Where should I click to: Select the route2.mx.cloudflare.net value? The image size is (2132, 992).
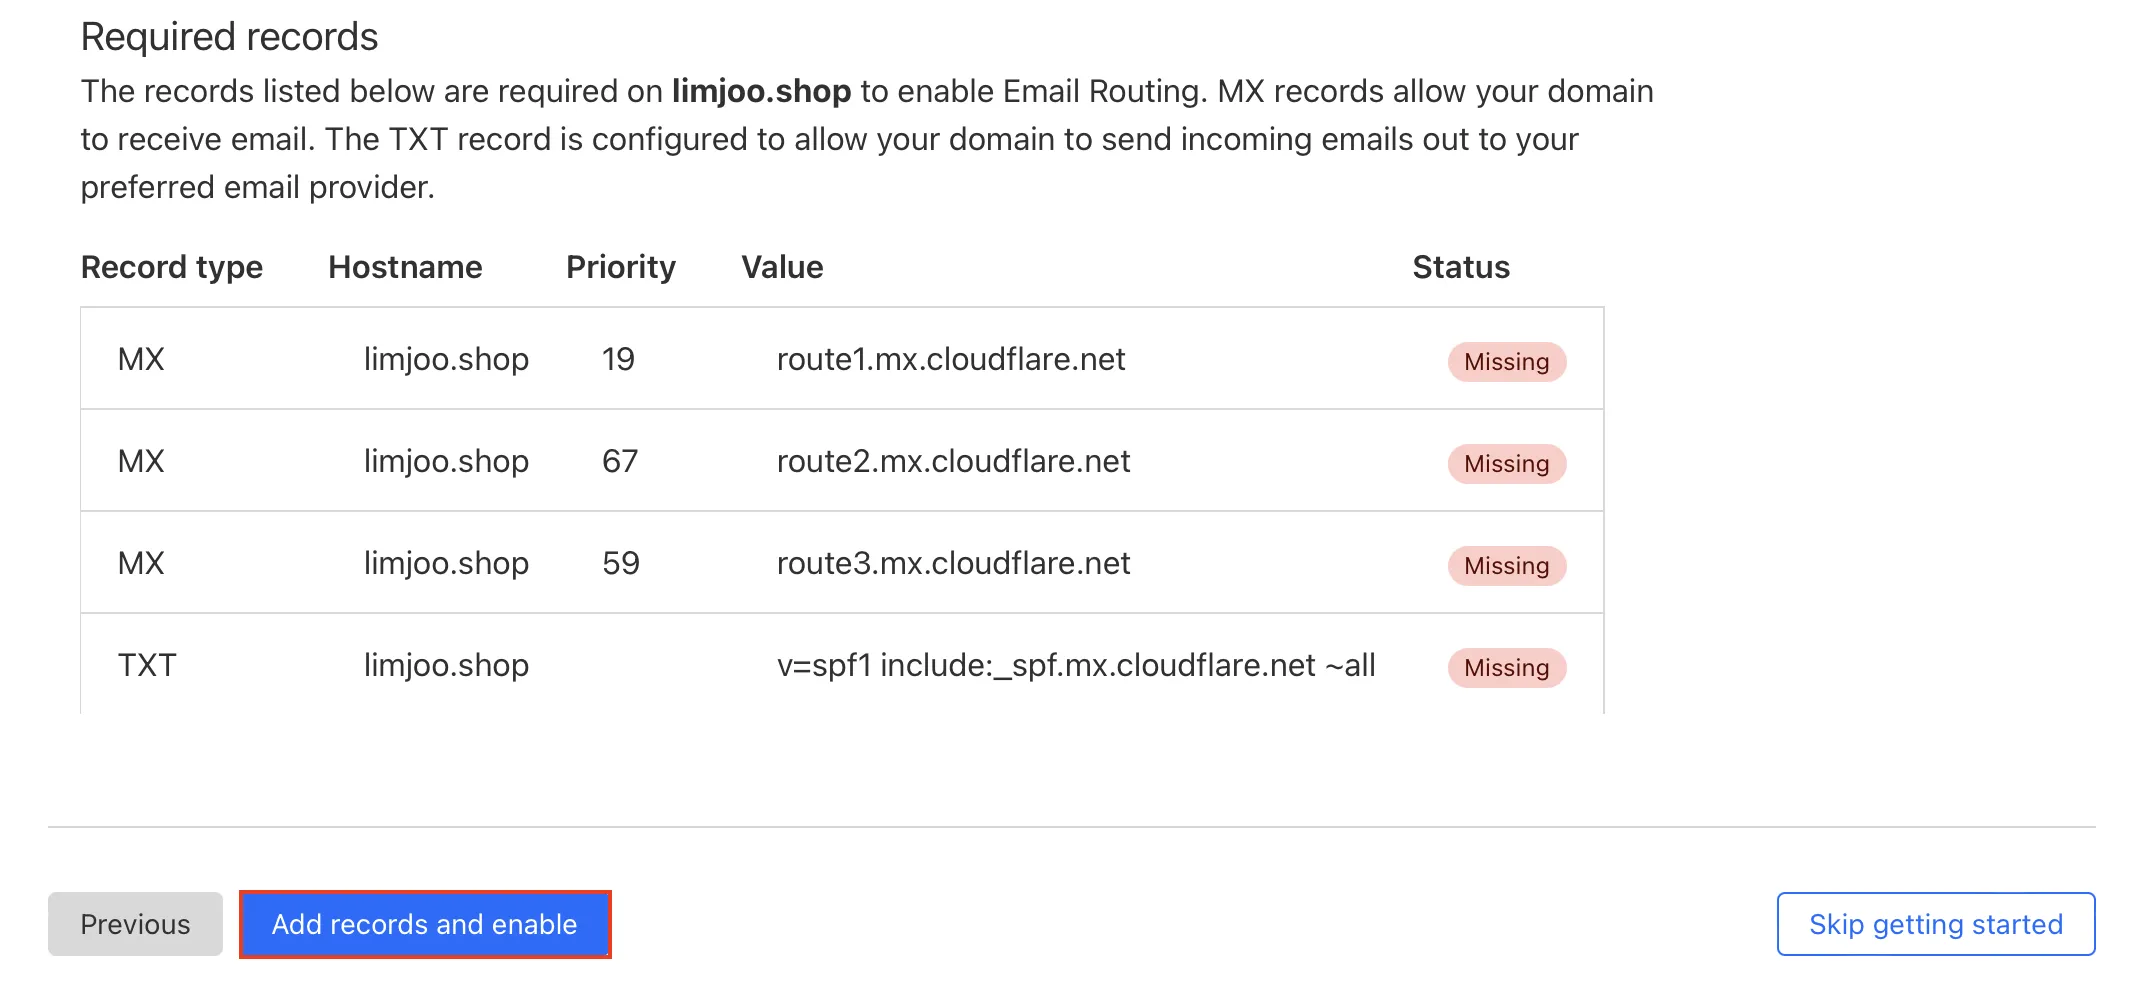click(953, 461)
